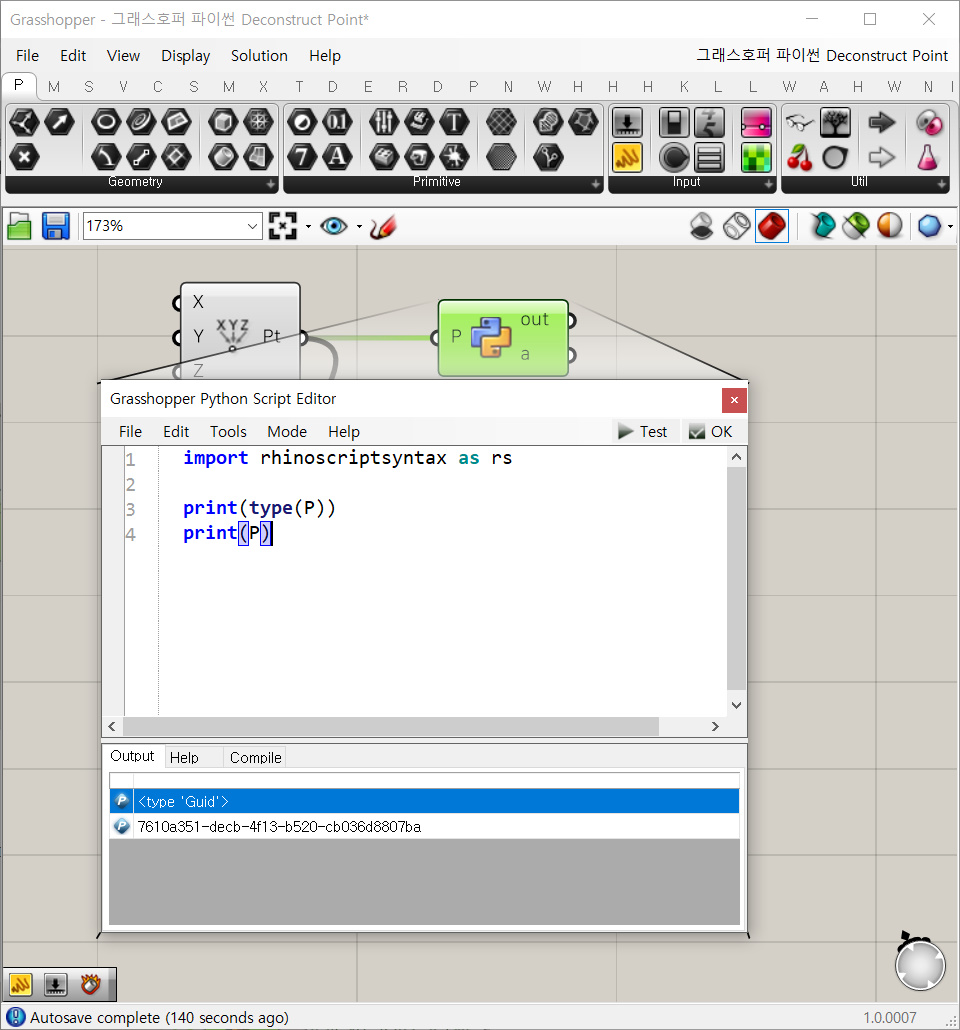Click the bottom-left markov flame icon

pos(90,984)
